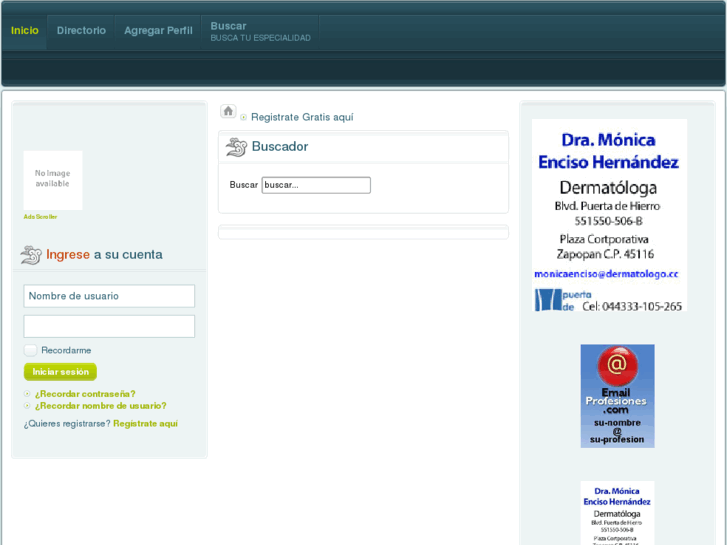Click the Ingrese a su cuenta heading

point(104,255)
